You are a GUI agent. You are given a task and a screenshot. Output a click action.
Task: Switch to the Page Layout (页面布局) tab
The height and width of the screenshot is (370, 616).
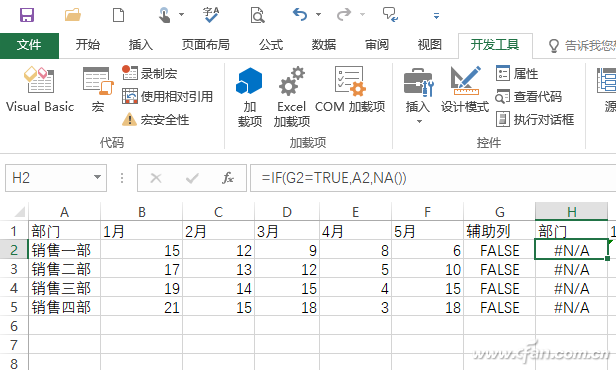pyautogui.click(x=205, y=45)
